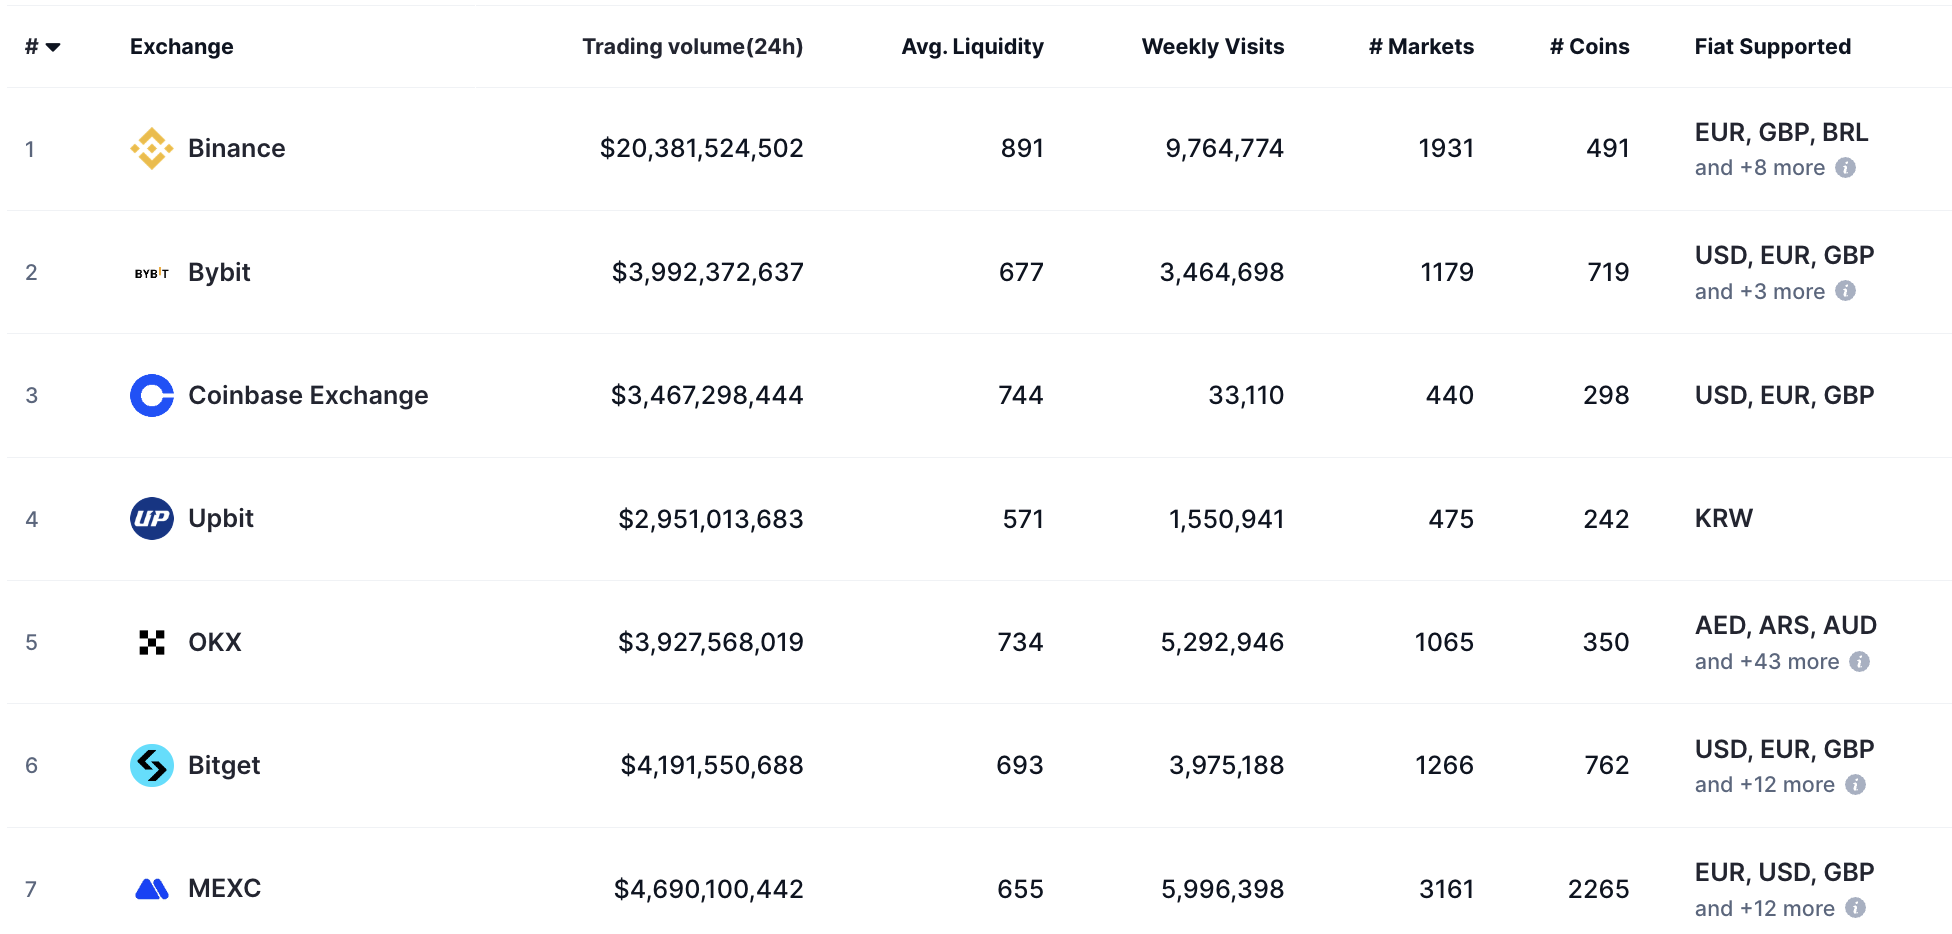Click info icon beside Bitget's +12 more
The width and height of the screenshot is (1952, 934).
click(1856, 785)
